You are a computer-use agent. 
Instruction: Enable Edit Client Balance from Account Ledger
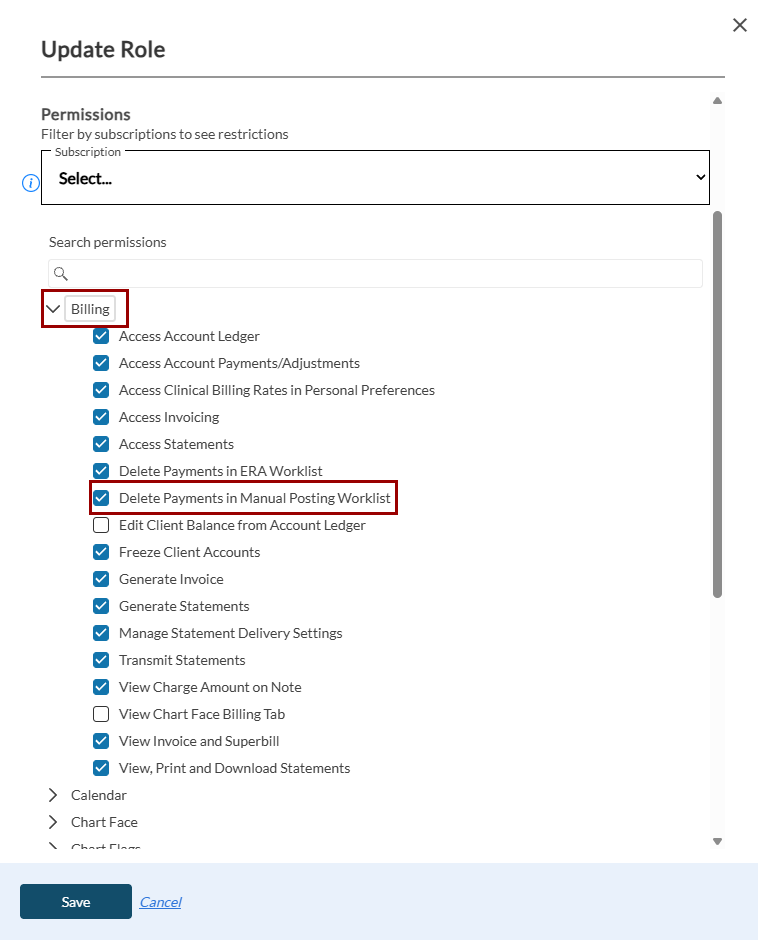pyautogui.click(x=101, y=525)
